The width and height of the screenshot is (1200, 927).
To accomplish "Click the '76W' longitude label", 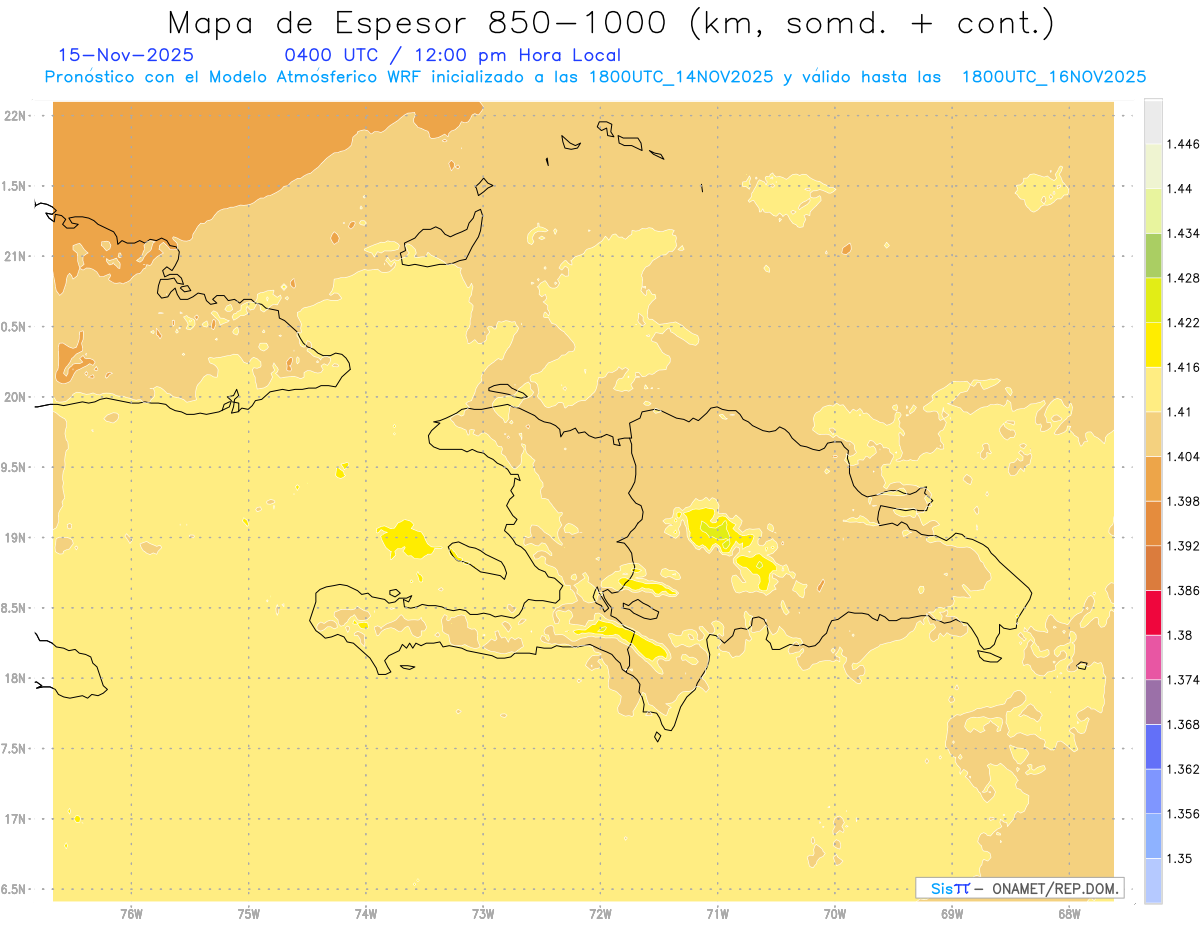I will (x=131, y=913).
